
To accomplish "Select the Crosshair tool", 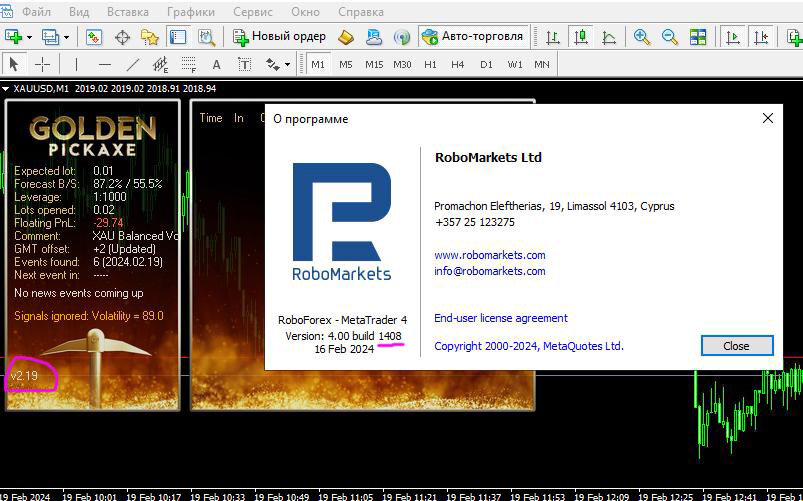I will pyautogui.click(x=42, y=65).
